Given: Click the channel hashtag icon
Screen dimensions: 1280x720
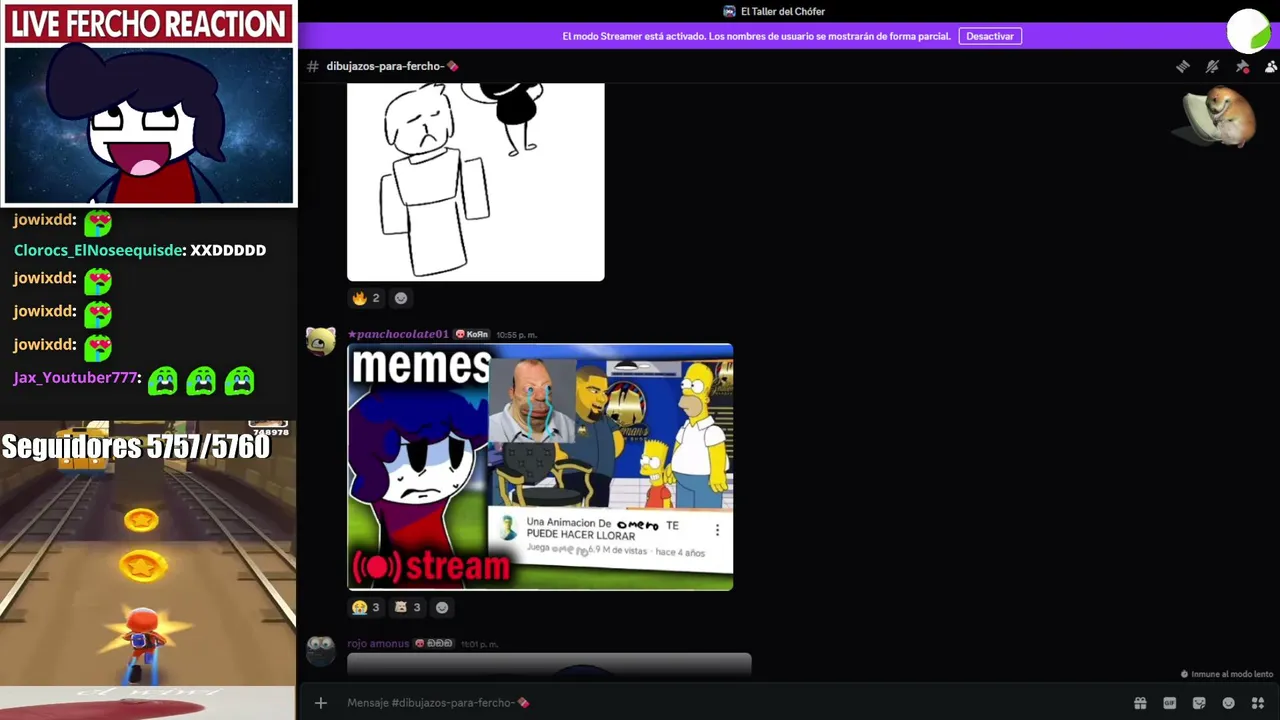Looking at the screenshot, I should coord(313,66).
